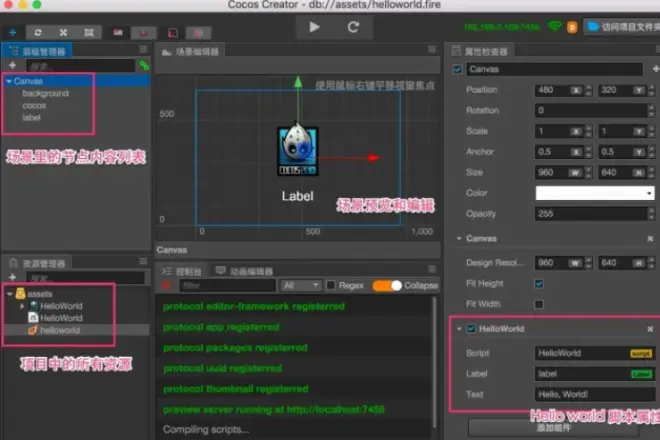Expand the HelloWorld image asset arrow
Viewport: 660px width, 440px height.
click(22, 306)
